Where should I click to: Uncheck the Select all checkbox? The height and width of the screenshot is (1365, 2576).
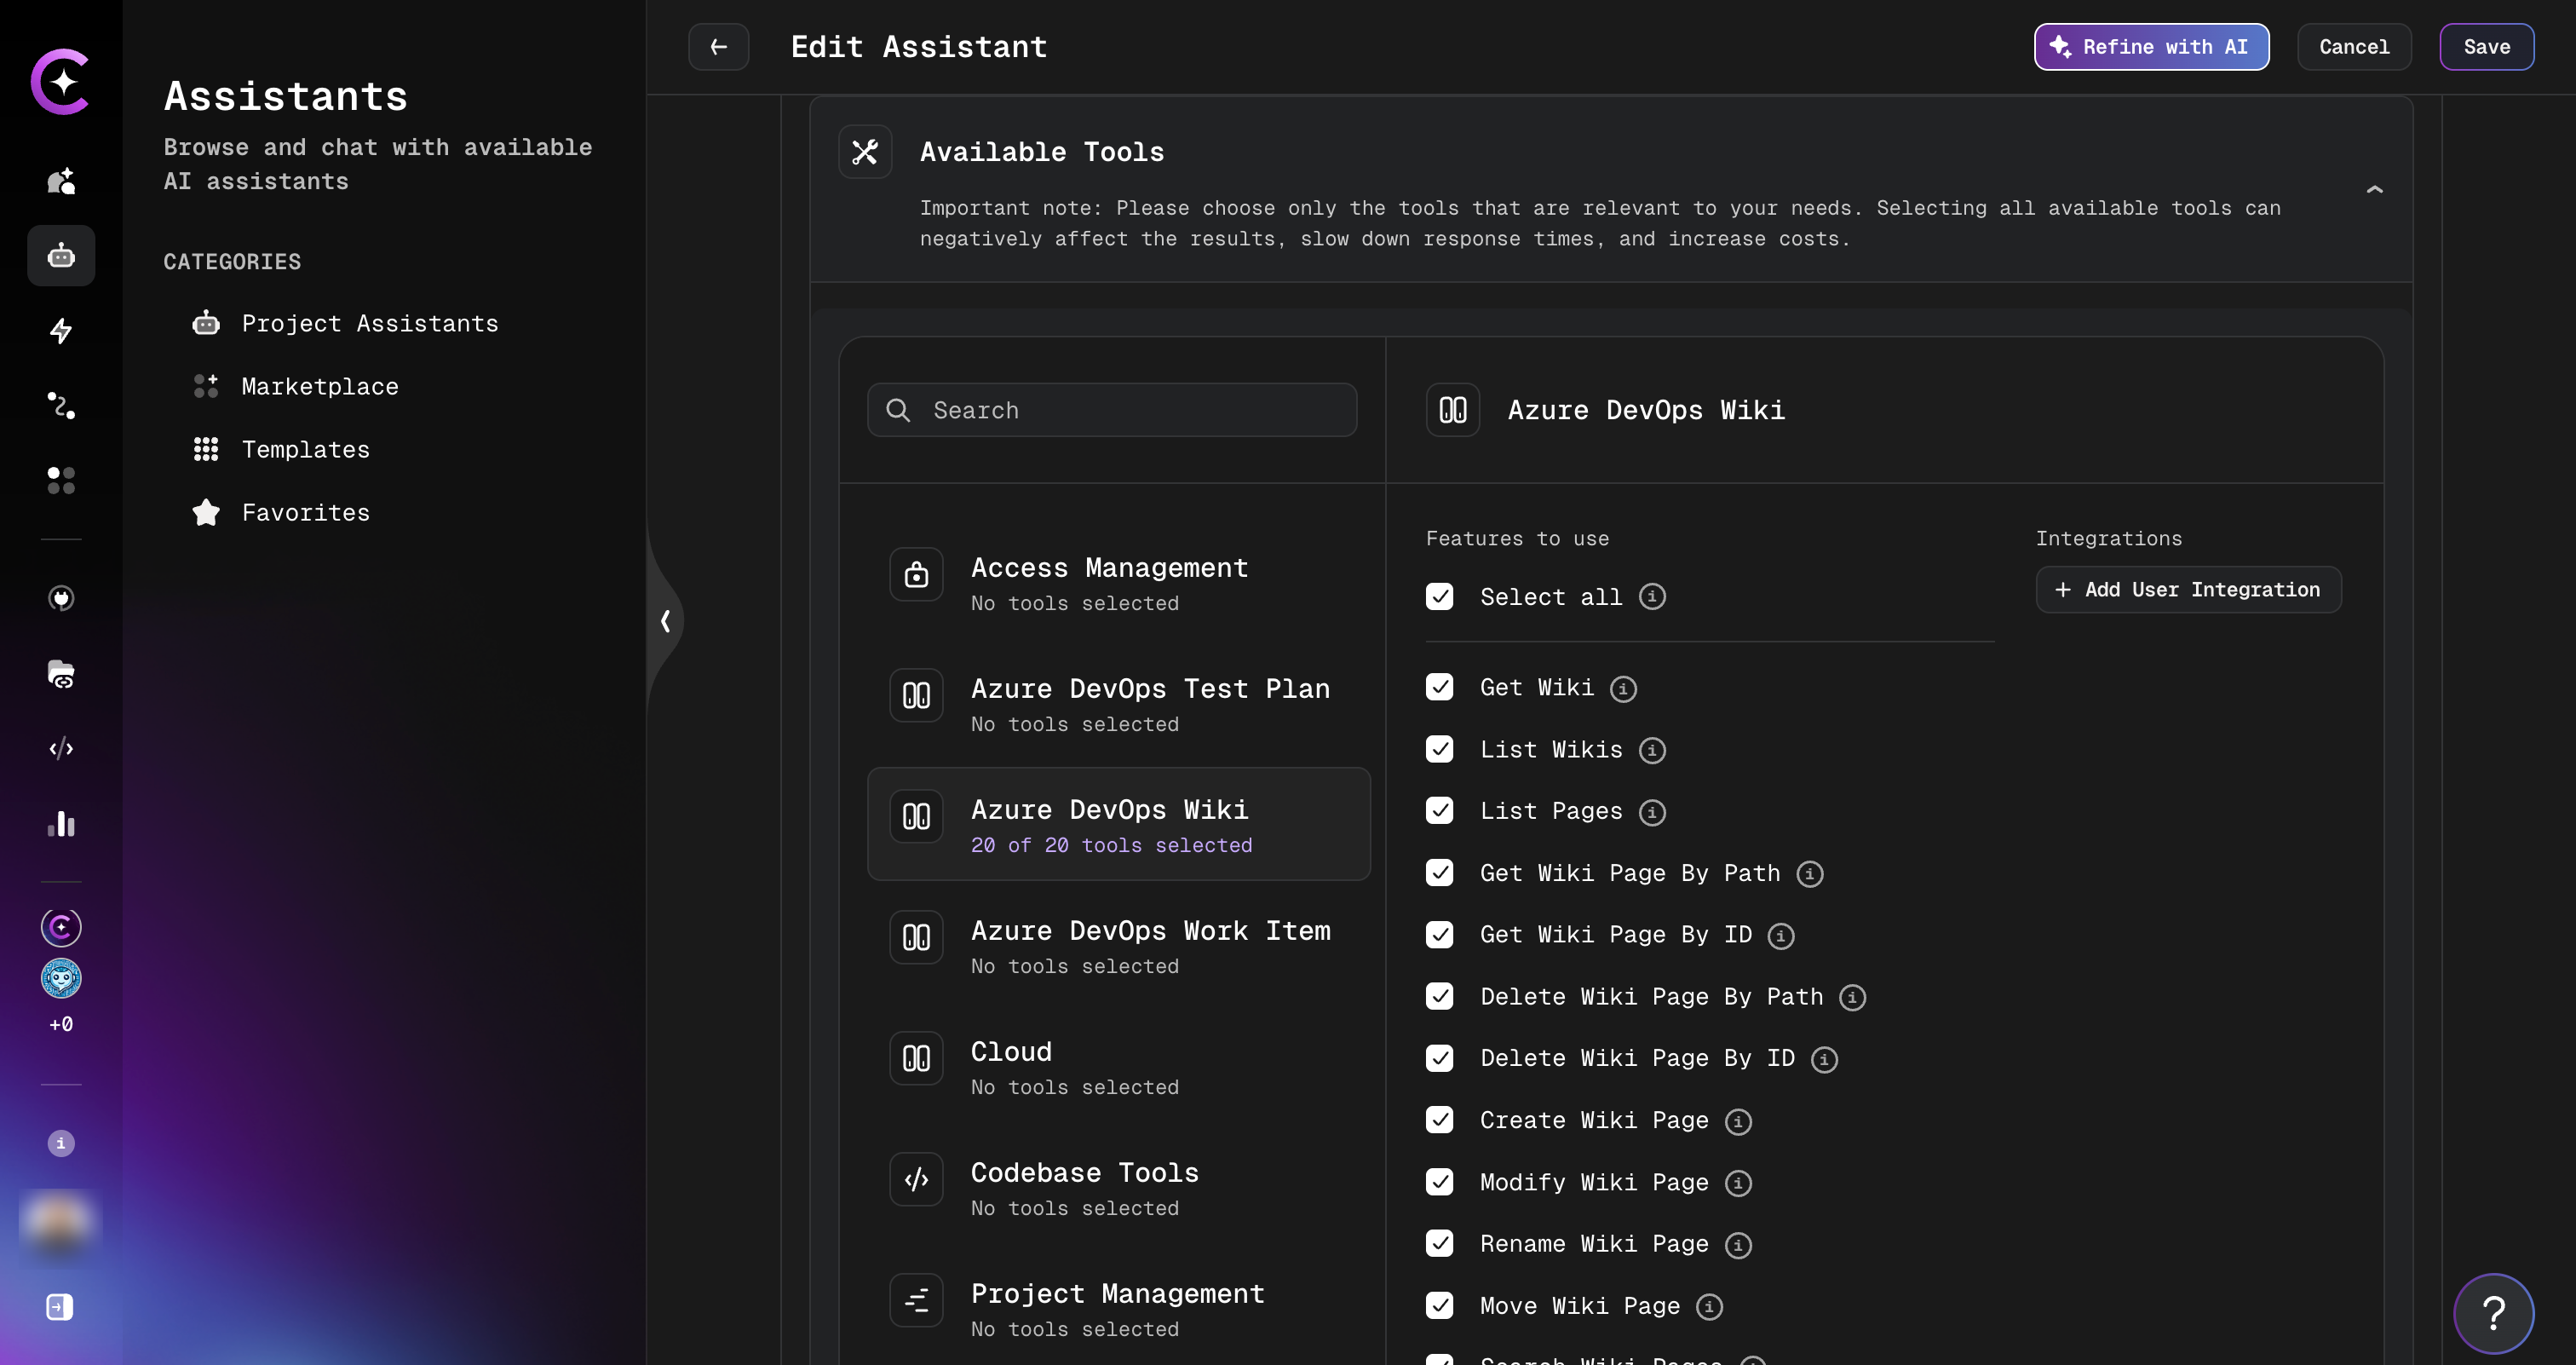coord(1440,597)
